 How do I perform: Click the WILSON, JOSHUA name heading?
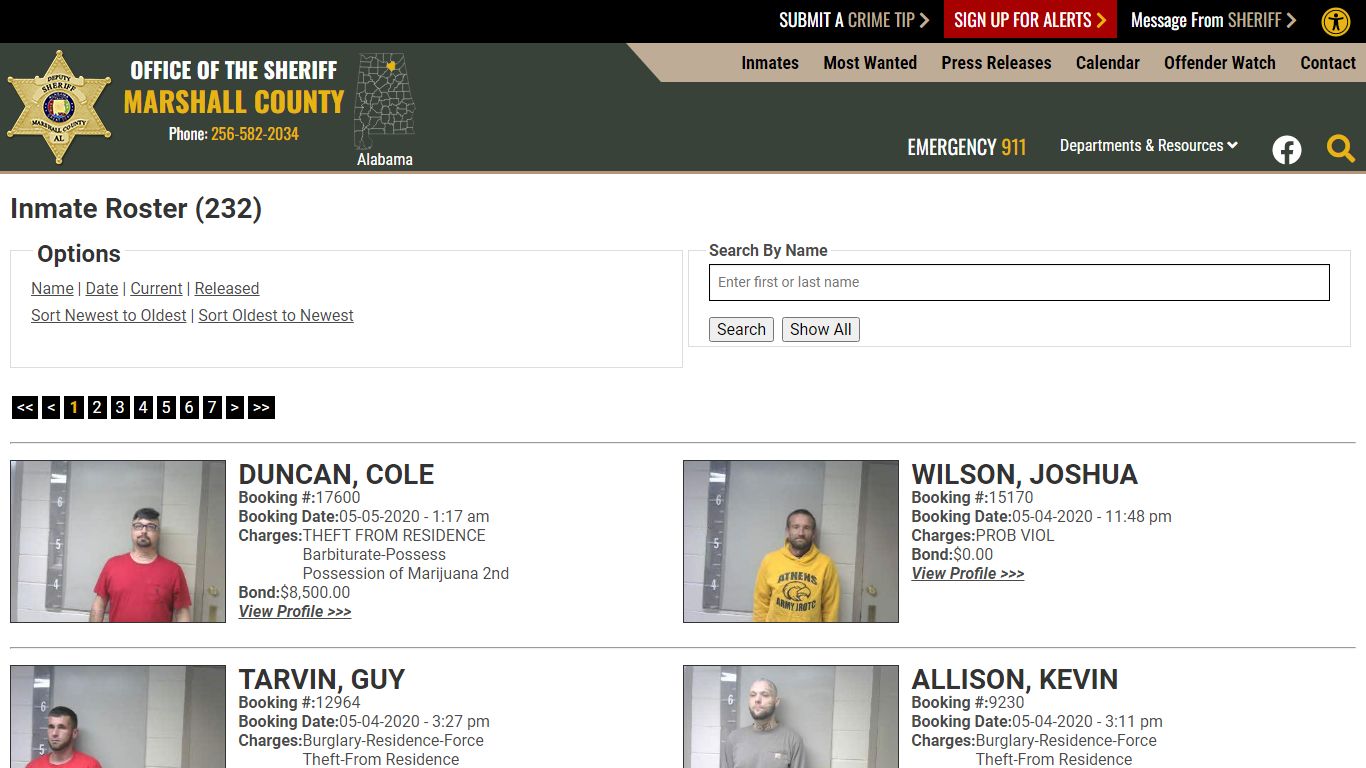coord(1024,474)
